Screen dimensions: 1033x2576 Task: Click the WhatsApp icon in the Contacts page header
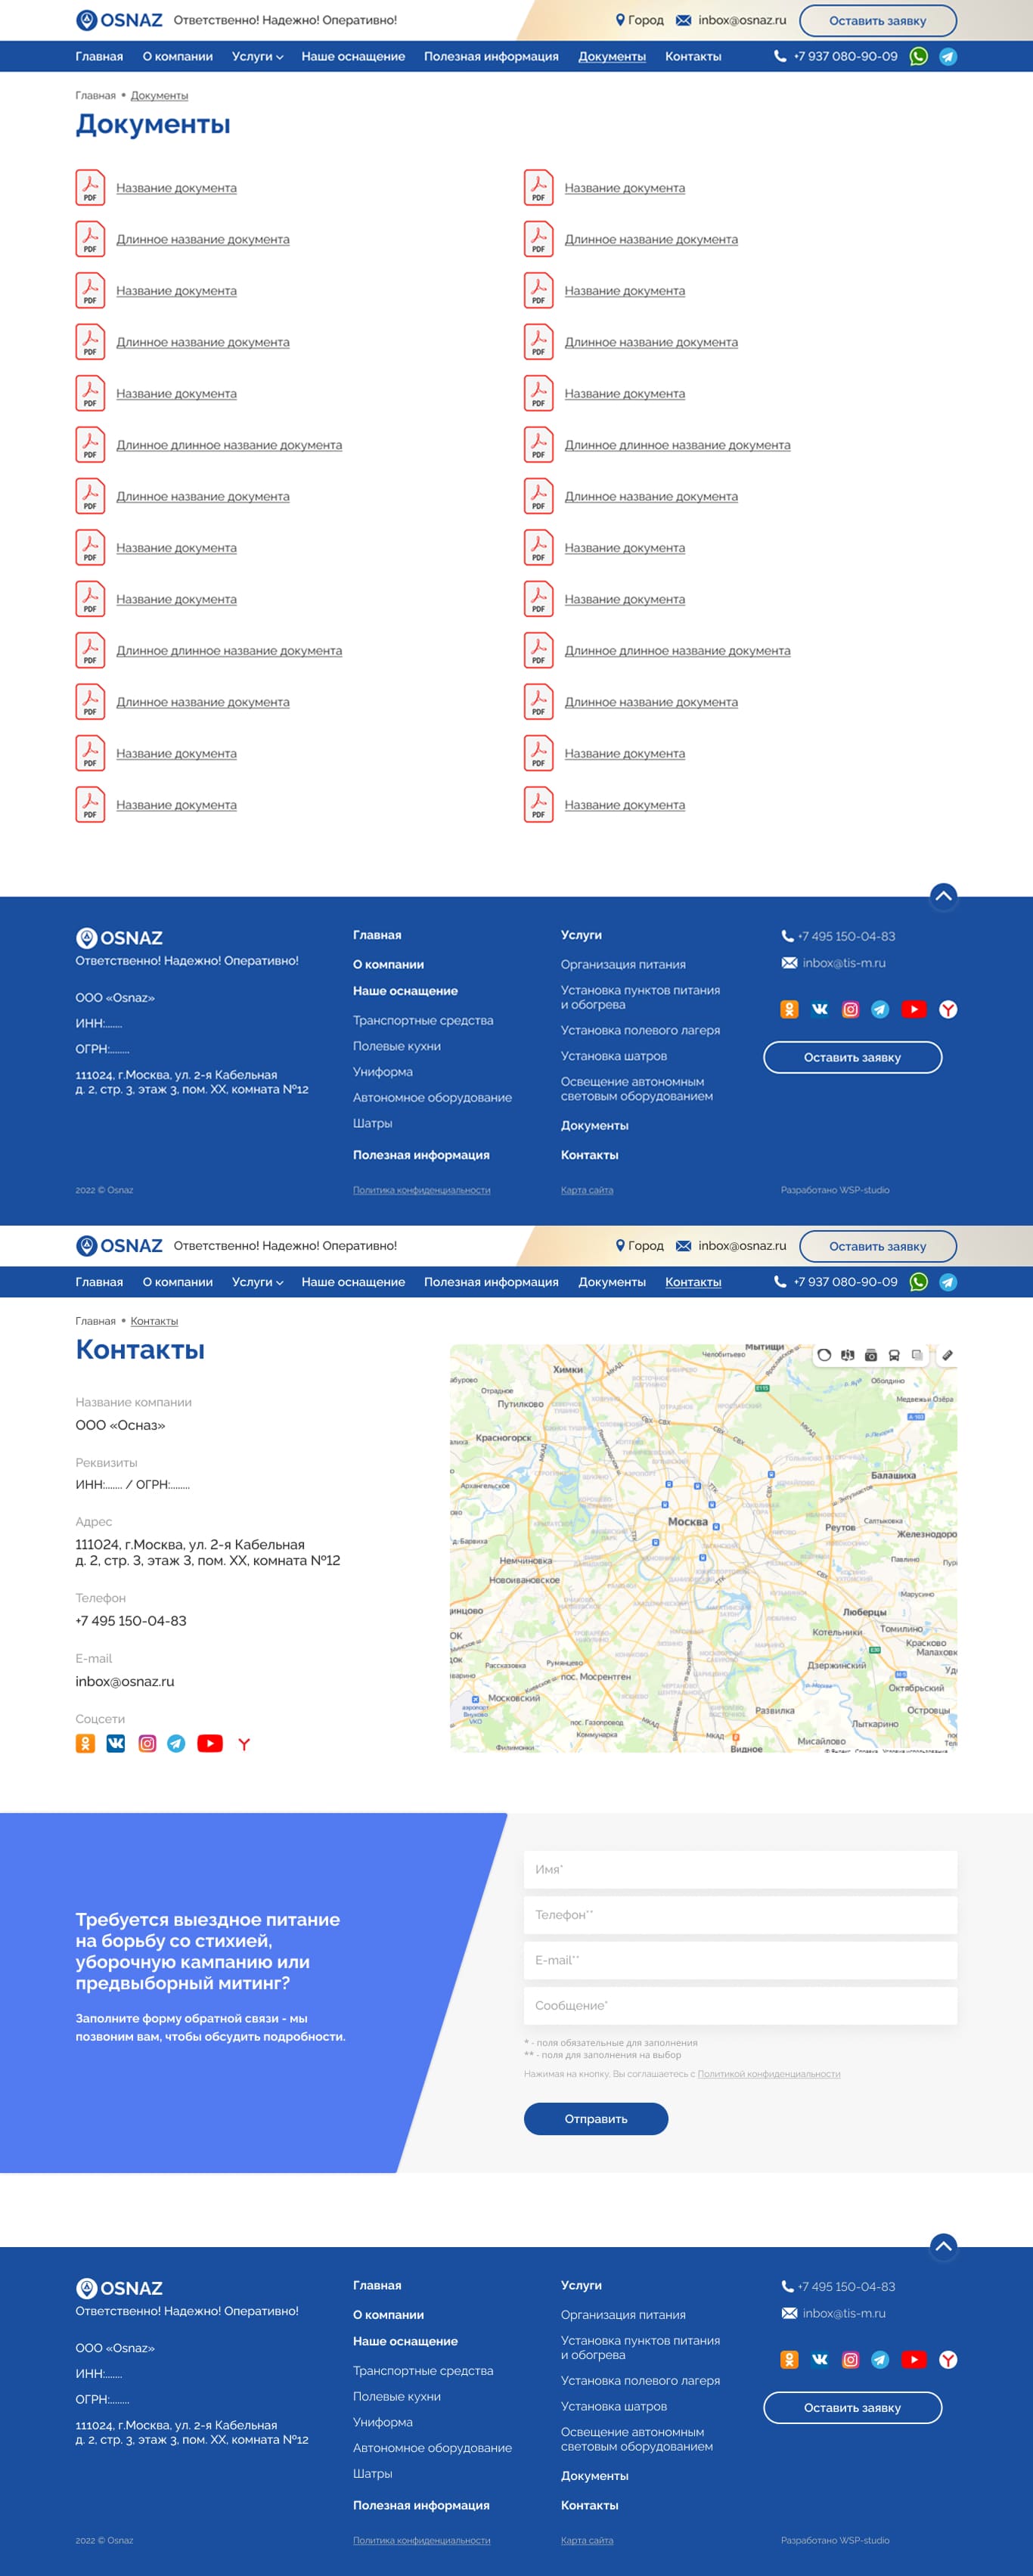[918, 1282]
